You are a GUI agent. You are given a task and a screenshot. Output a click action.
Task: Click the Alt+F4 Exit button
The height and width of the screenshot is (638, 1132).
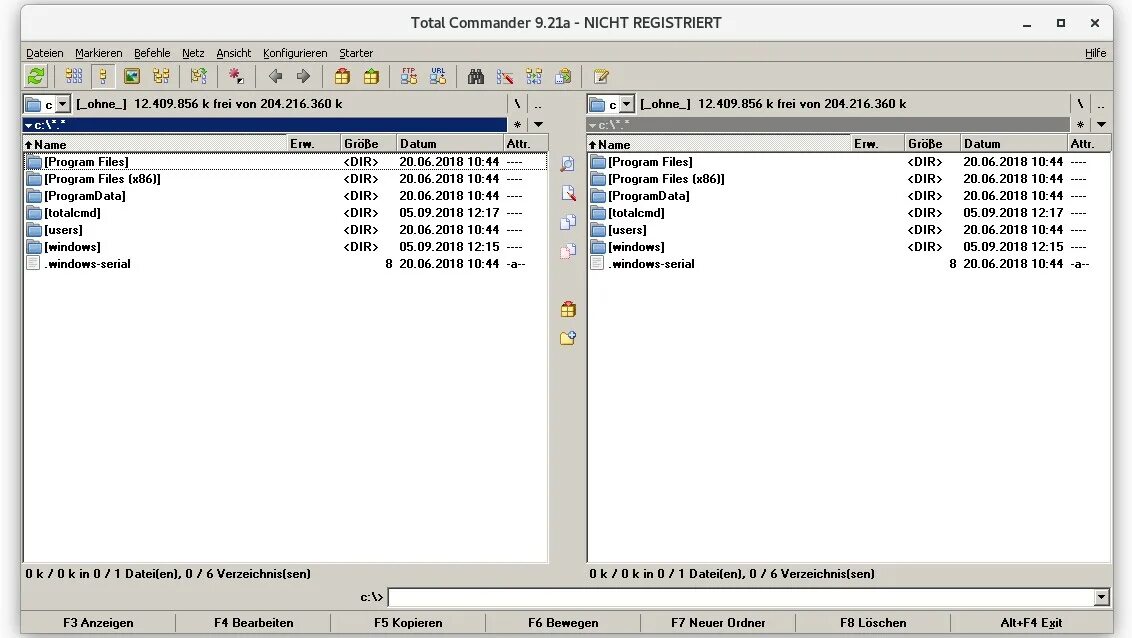click(x=1031, y=622)
